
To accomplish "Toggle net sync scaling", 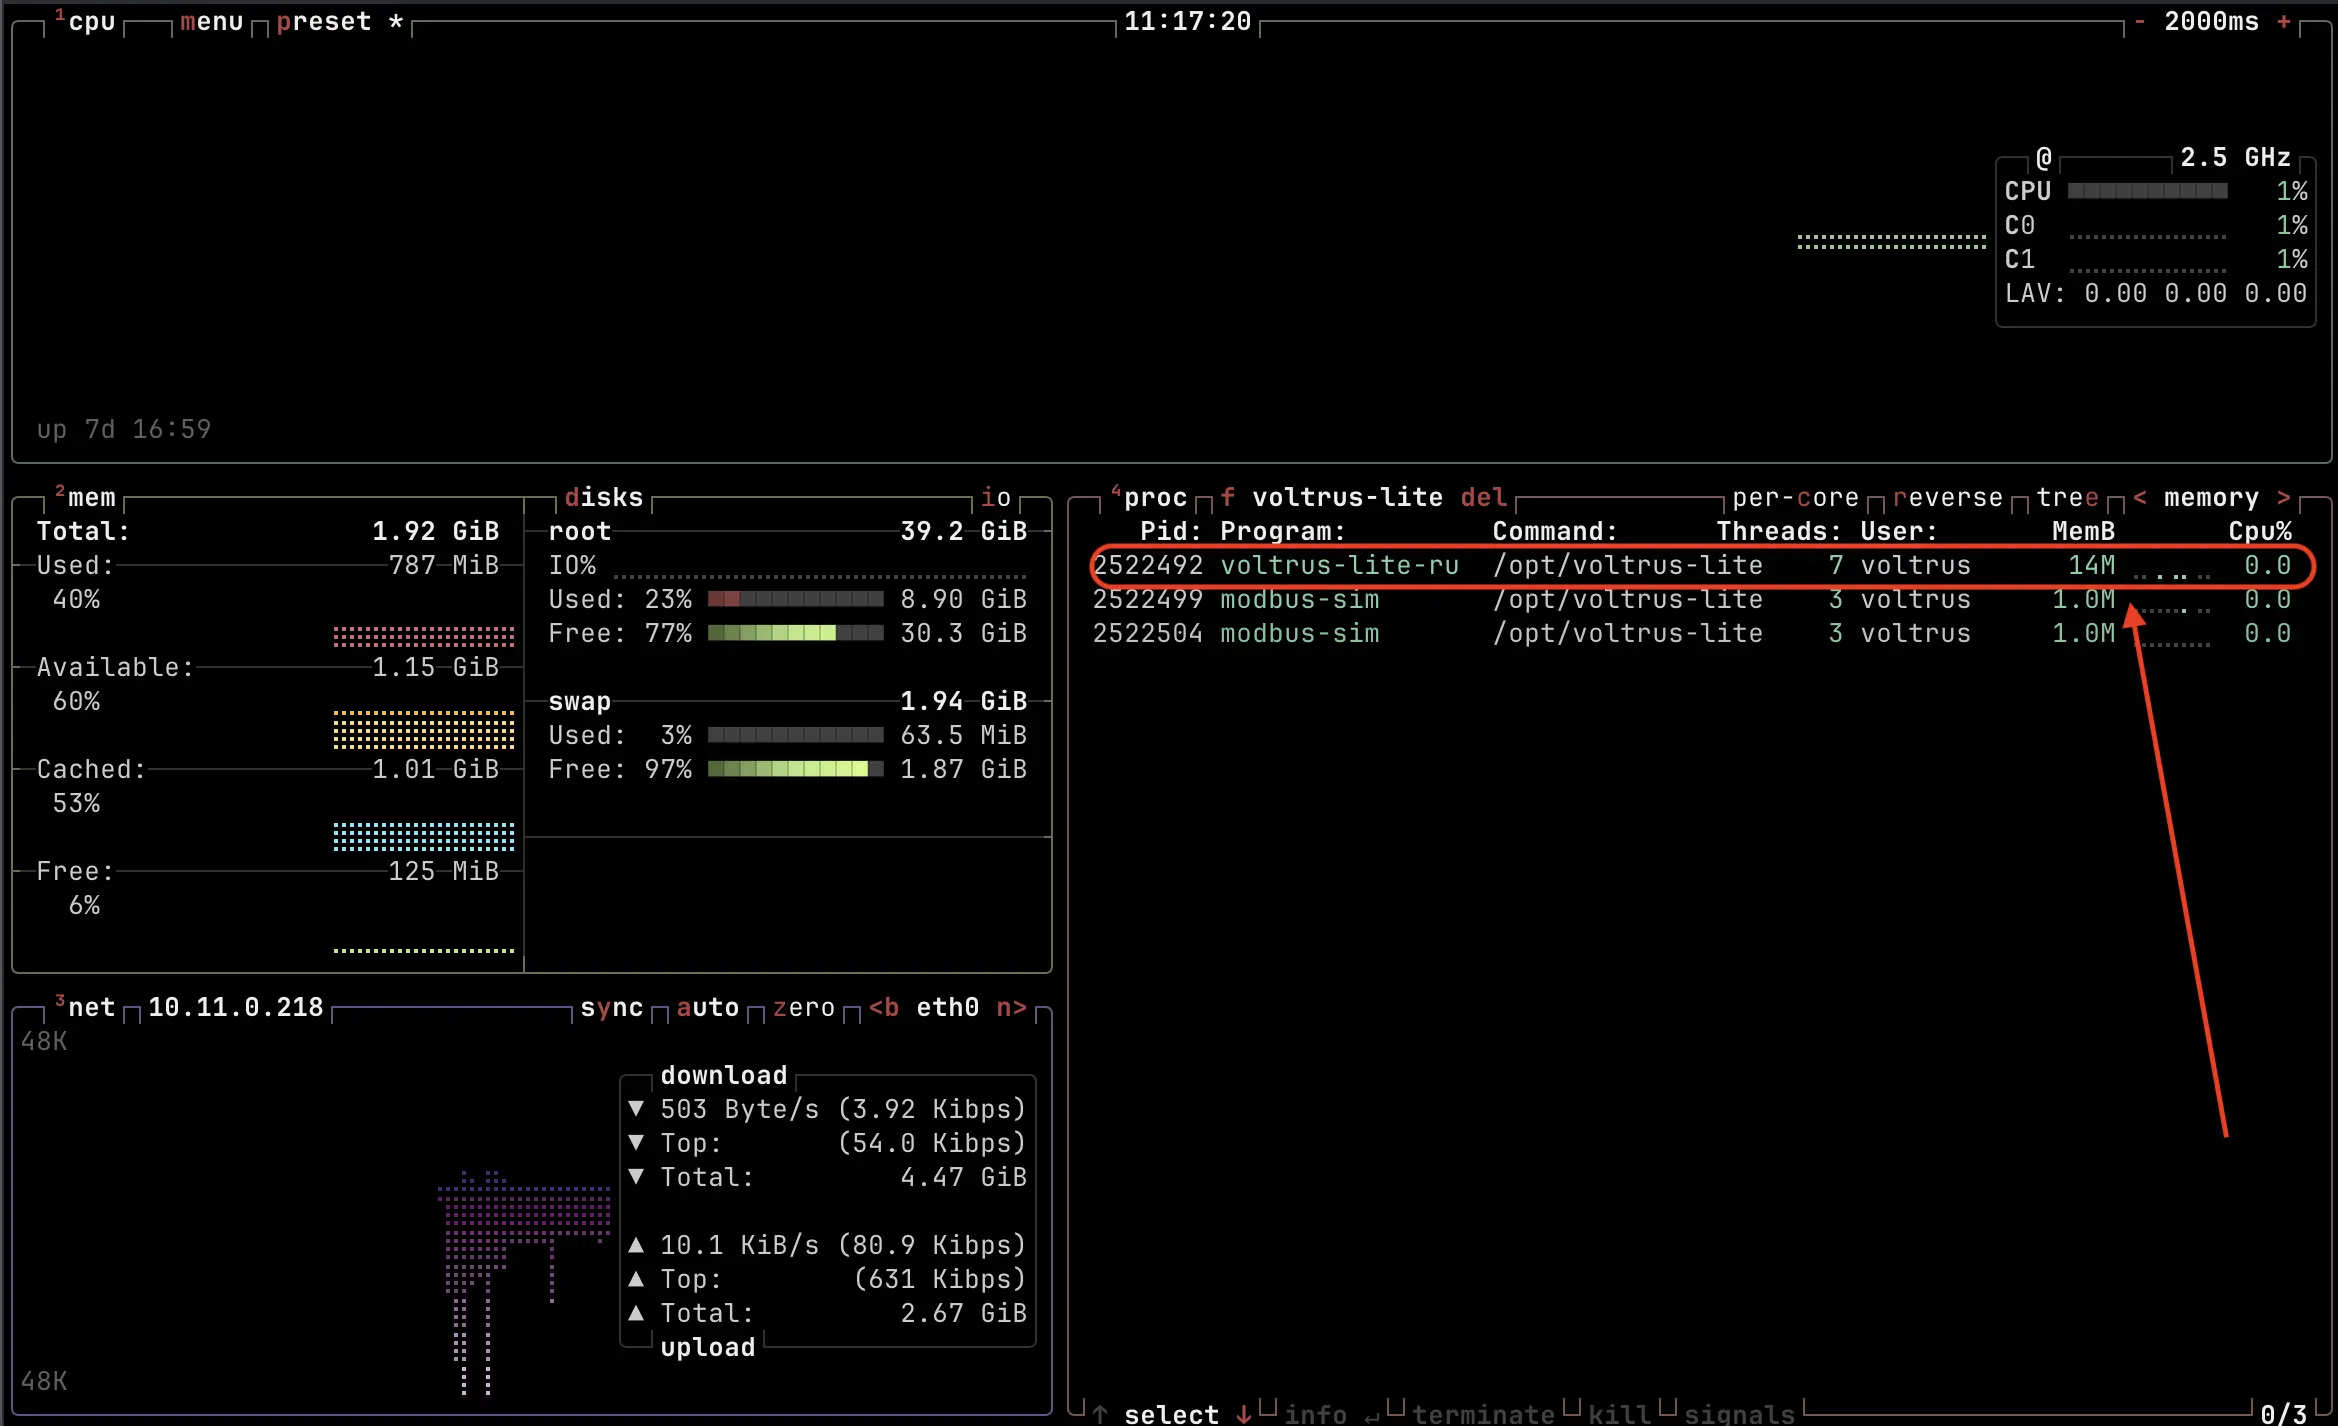I will click(612, 1007).
